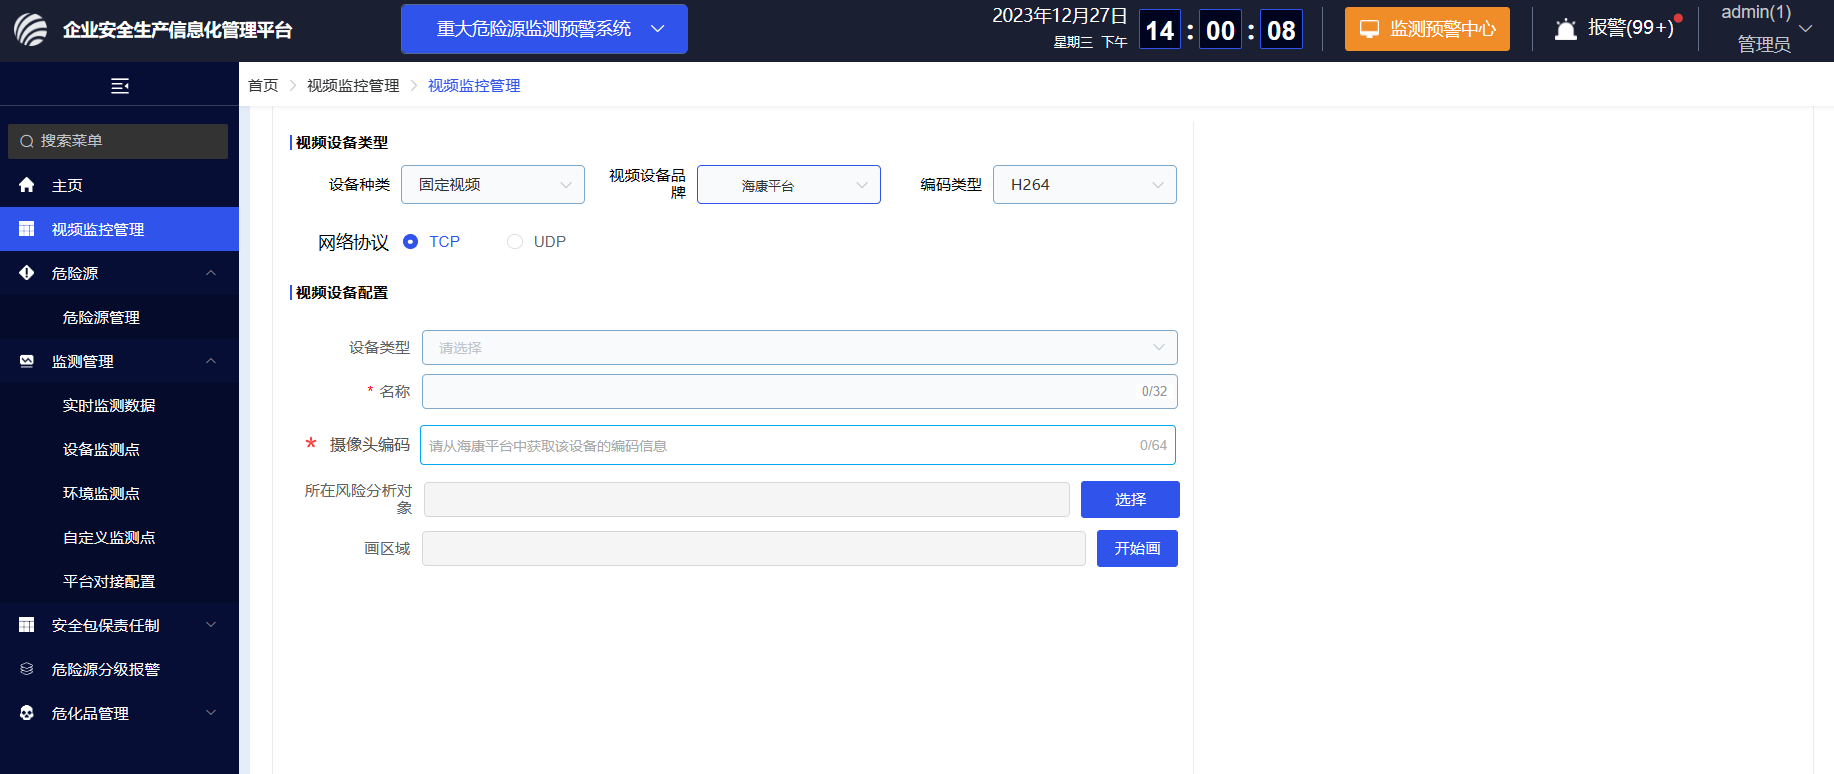Collapse the 危险源 sidebar group

point(211,273)
